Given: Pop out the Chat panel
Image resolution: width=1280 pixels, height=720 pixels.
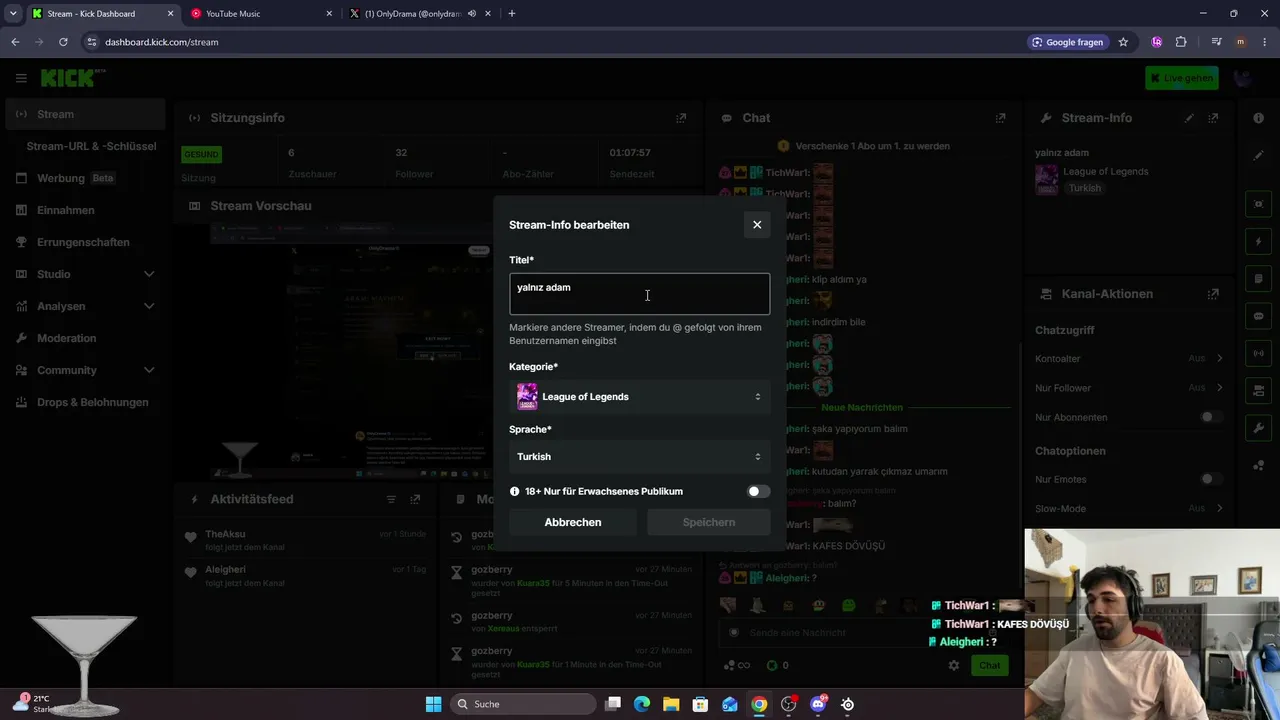Looking at the screenshot, I should point(1000,118).
